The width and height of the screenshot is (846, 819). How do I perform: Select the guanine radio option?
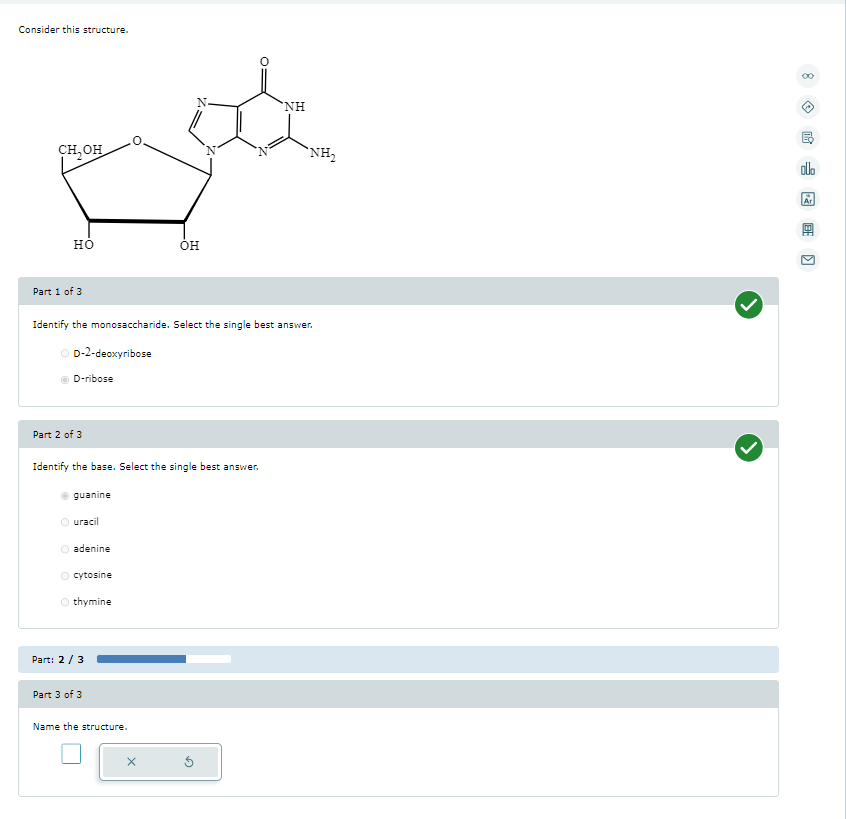coord(64,494)
